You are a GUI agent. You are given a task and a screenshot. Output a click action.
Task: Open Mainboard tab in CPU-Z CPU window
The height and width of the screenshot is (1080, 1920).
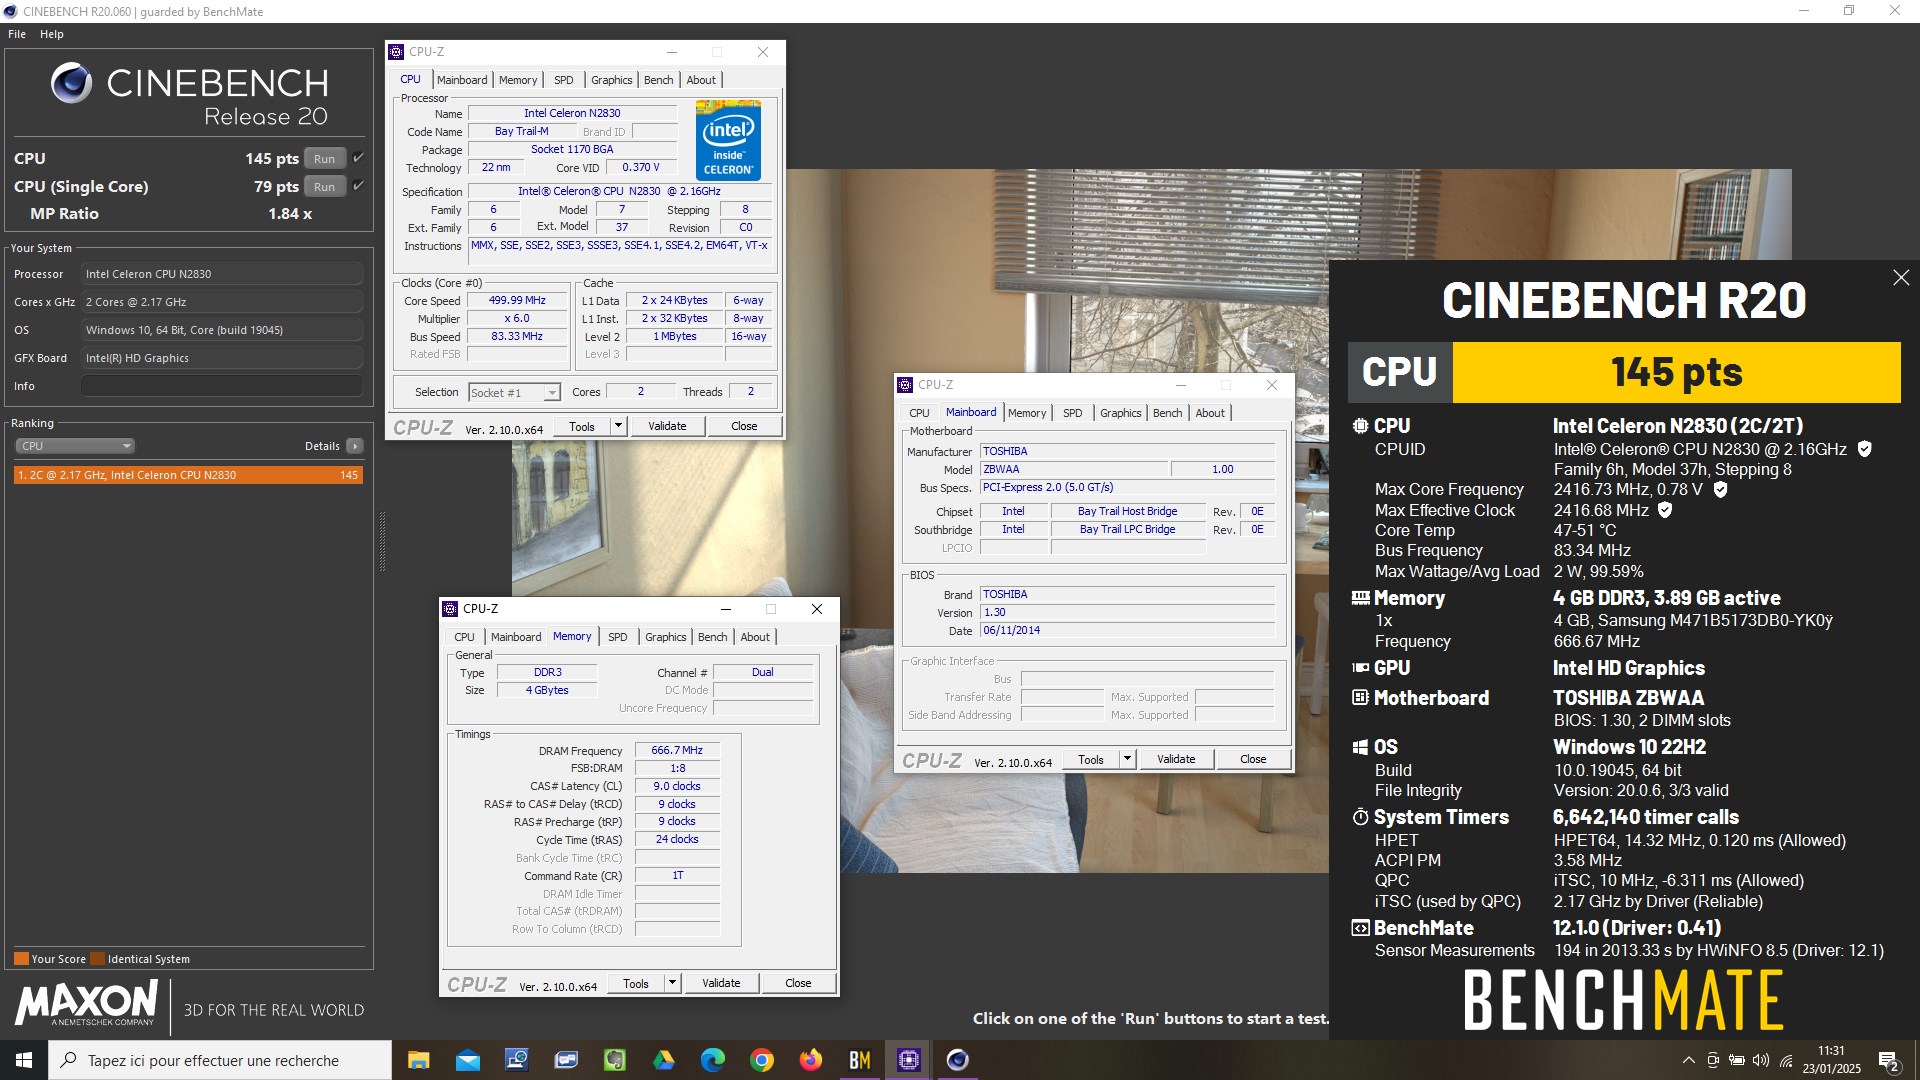point(462,80)
